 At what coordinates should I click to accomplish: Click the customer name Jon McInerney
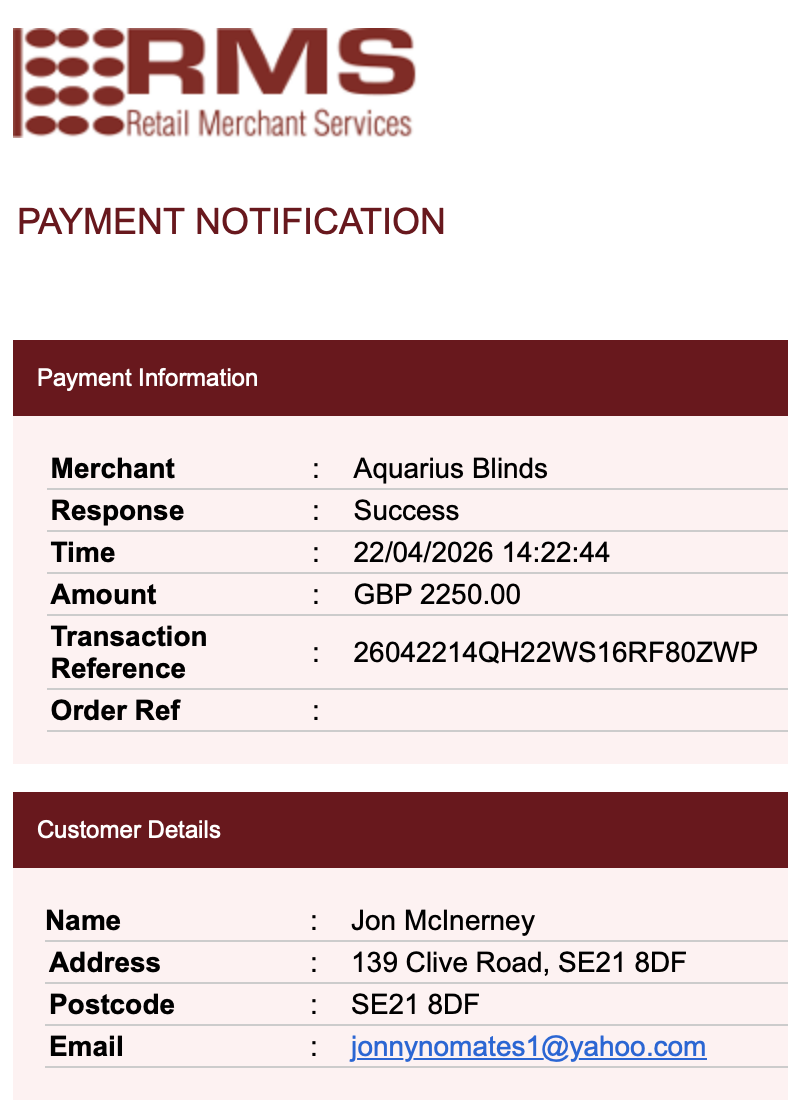[x=443, y=920]
